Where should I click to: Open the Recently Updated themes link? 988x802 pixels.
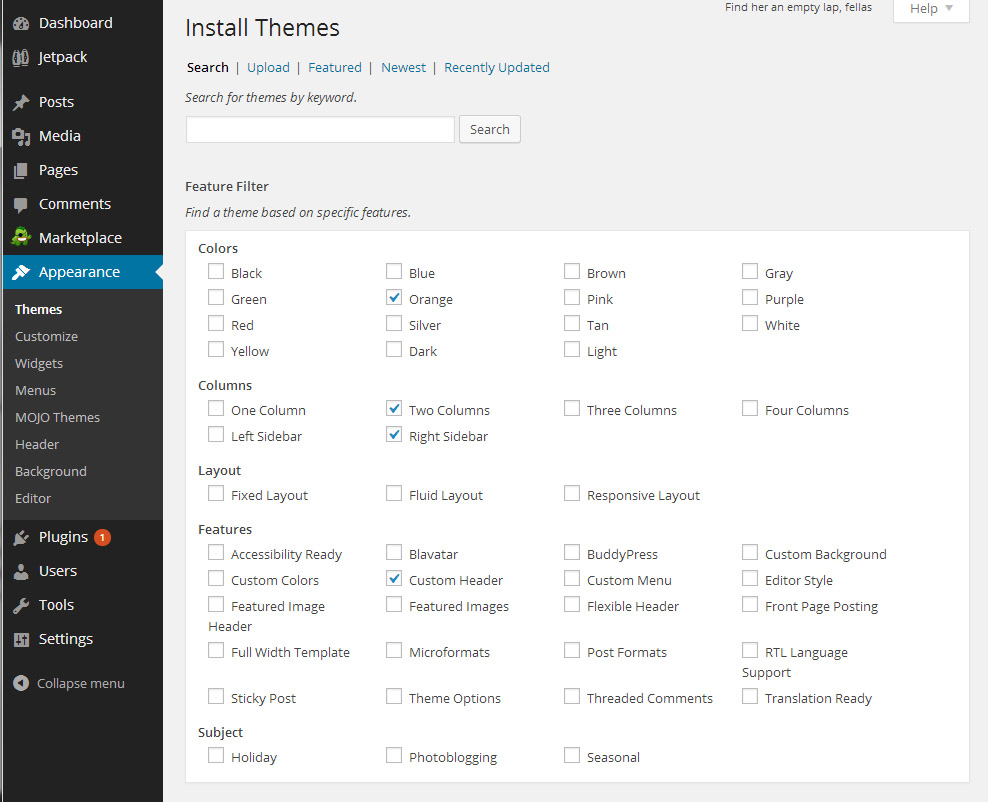497,67
